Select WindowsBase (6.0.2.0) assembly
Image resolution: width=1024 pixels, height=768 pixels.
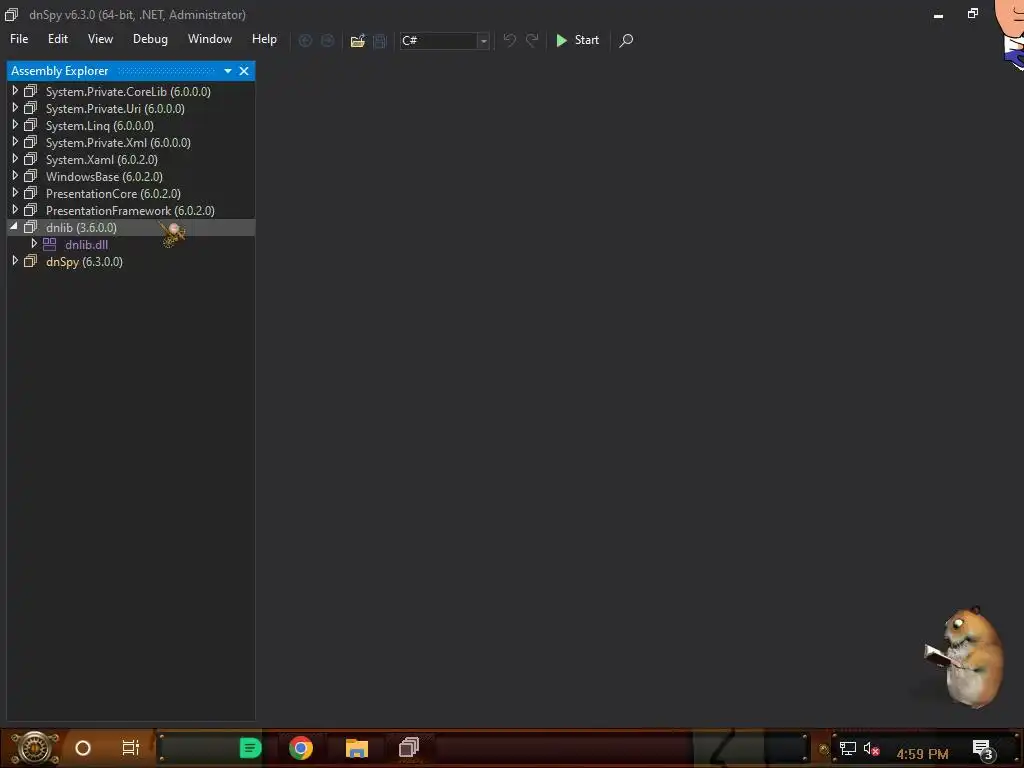(x=104, y=176)
